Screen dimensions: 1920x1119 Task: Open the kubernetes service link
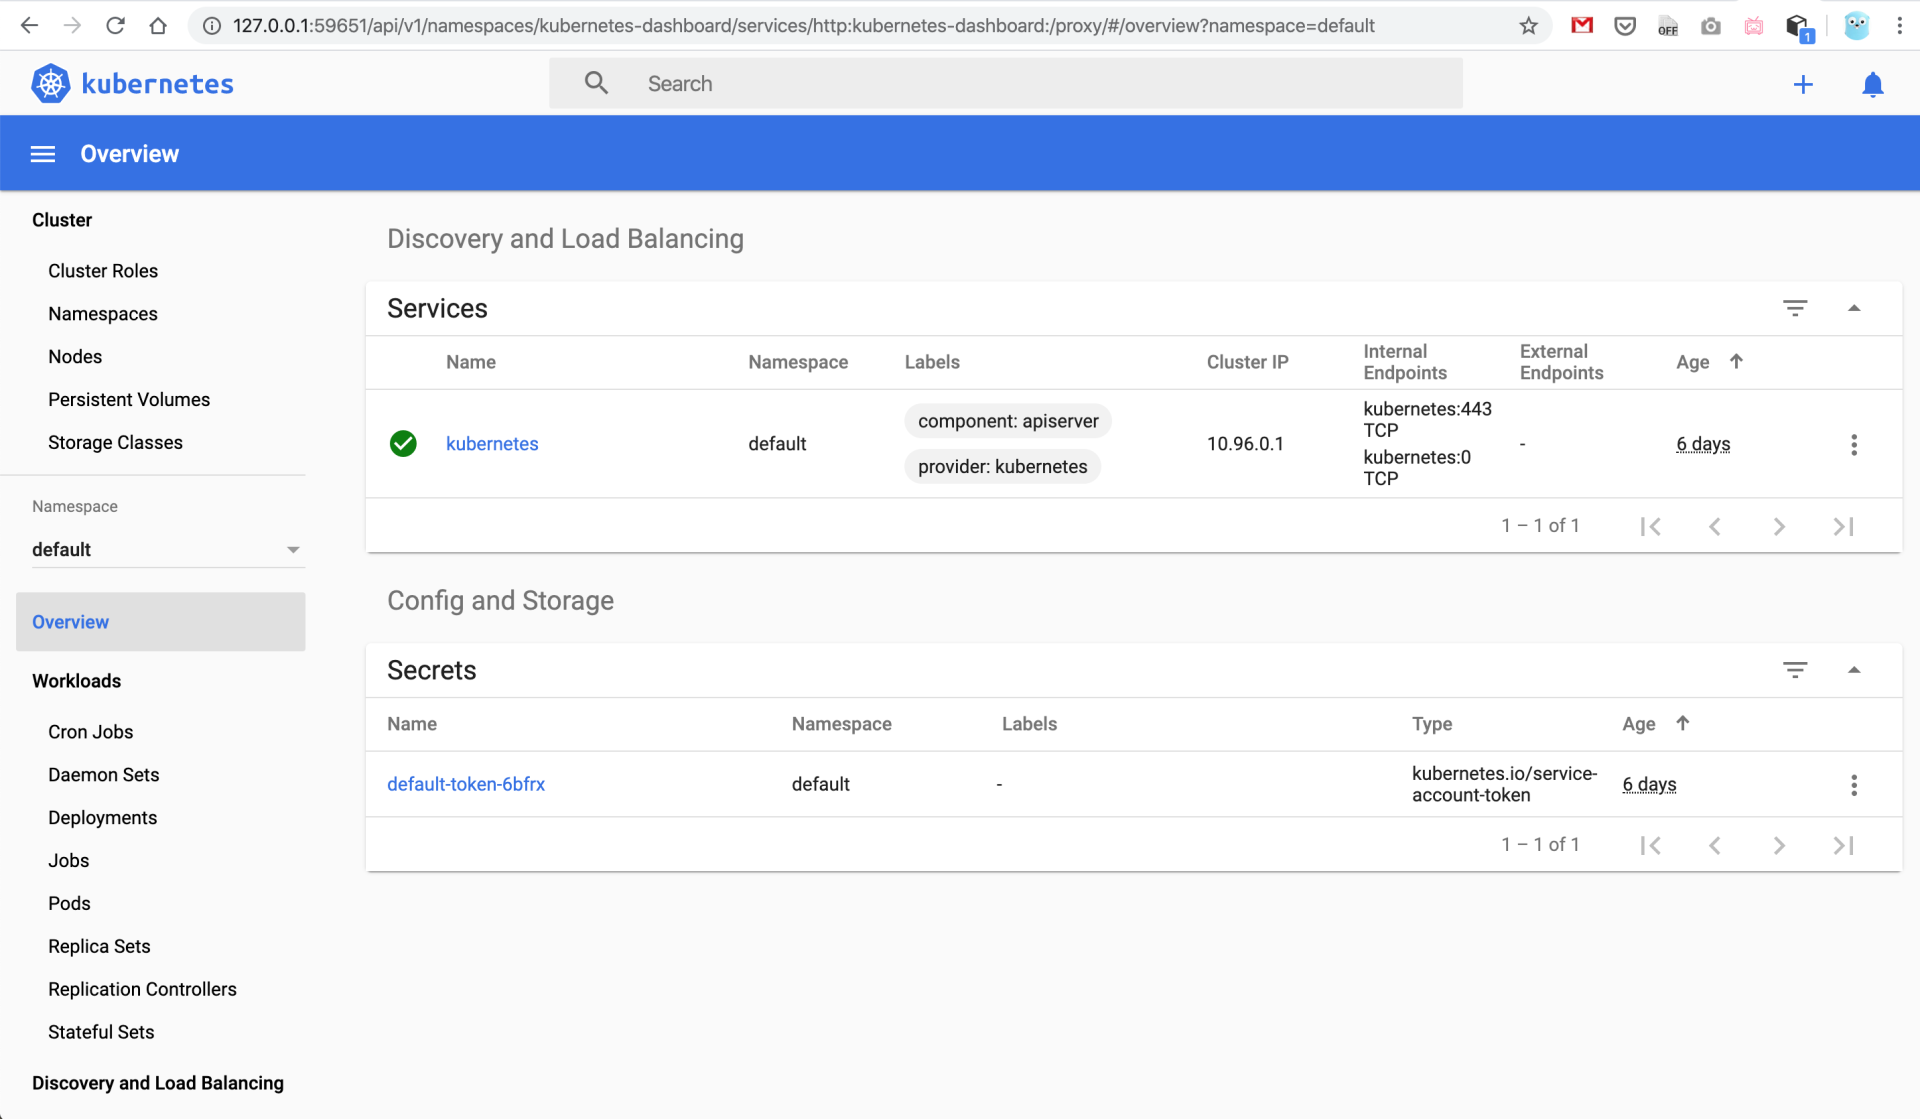coord(491,444)
